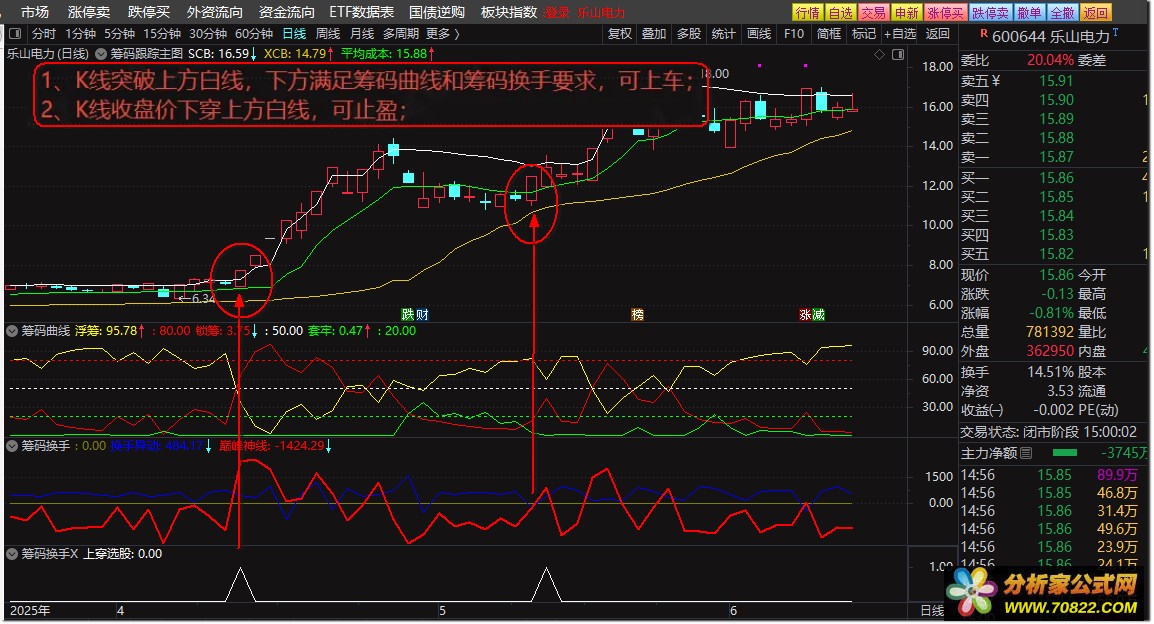Click the blue 撤单 button
Viewport: 1154px width, 624px height.
pos(1030,13)
